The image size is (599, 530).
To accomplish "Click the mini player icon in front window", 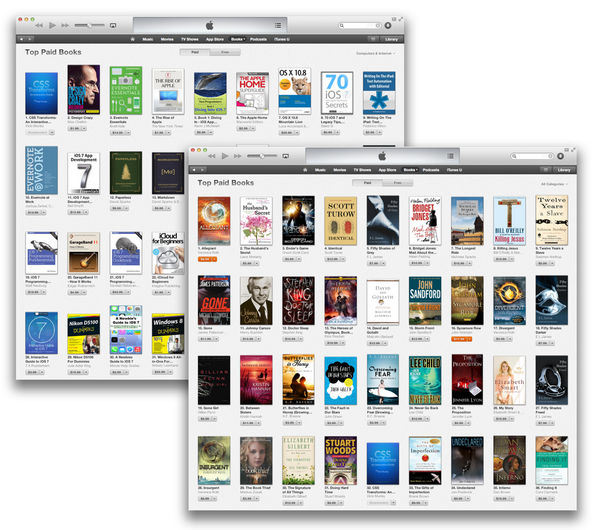I will tap(567, 150).
